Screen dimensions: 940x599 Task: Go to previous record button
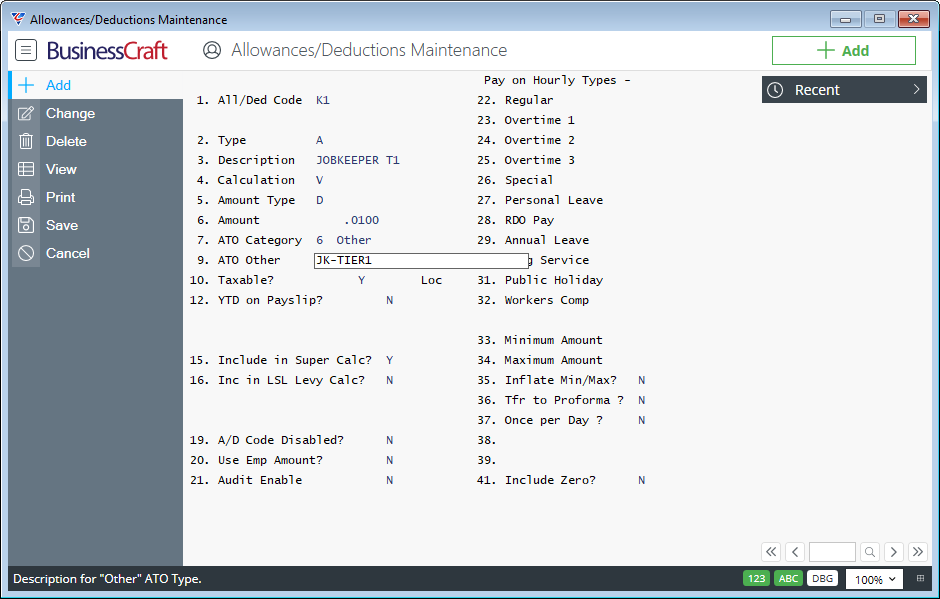(x=795, y=552)
